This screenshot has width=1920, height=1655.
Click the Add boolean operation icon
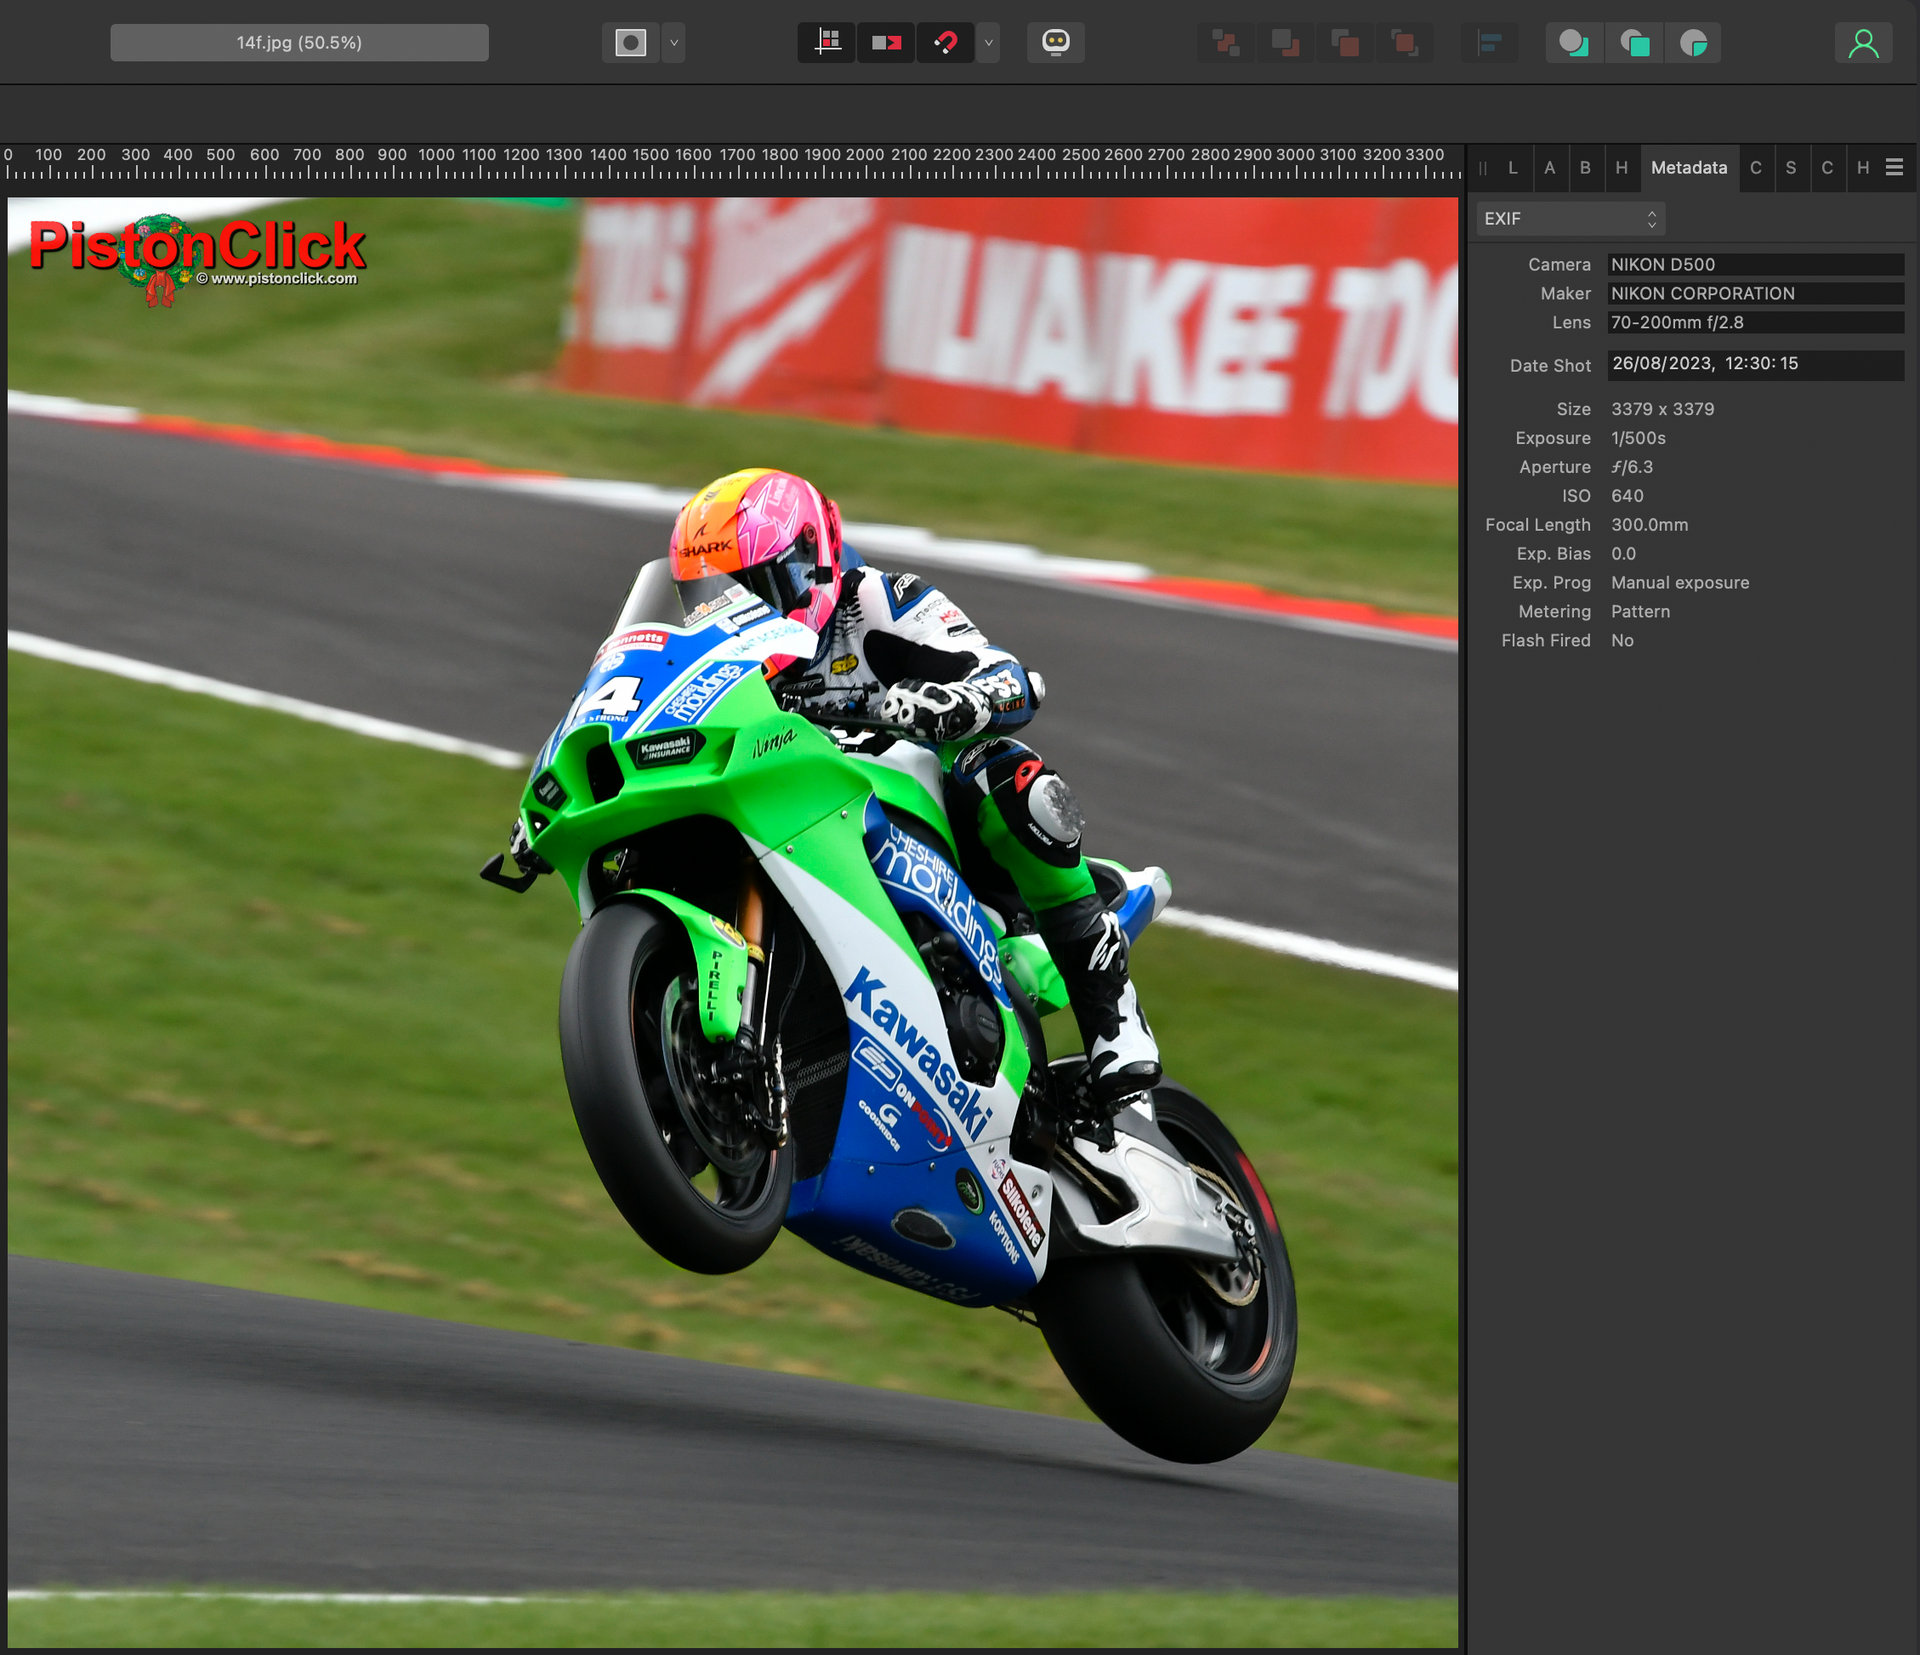tap(1226, 43)
